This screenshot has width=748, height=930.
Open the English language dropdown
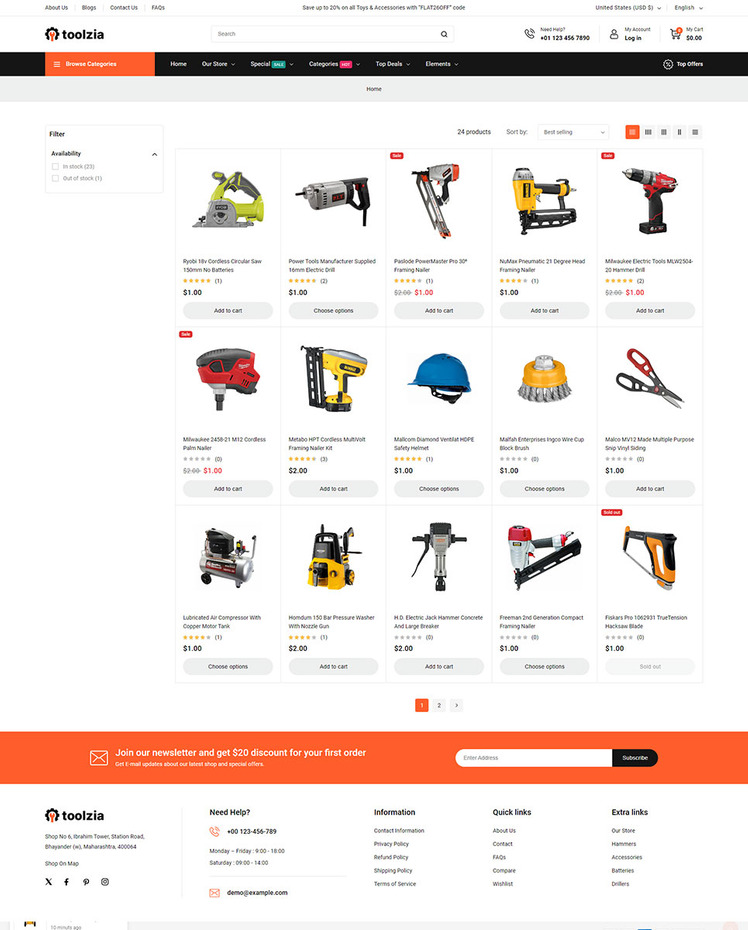click(689, 8)
